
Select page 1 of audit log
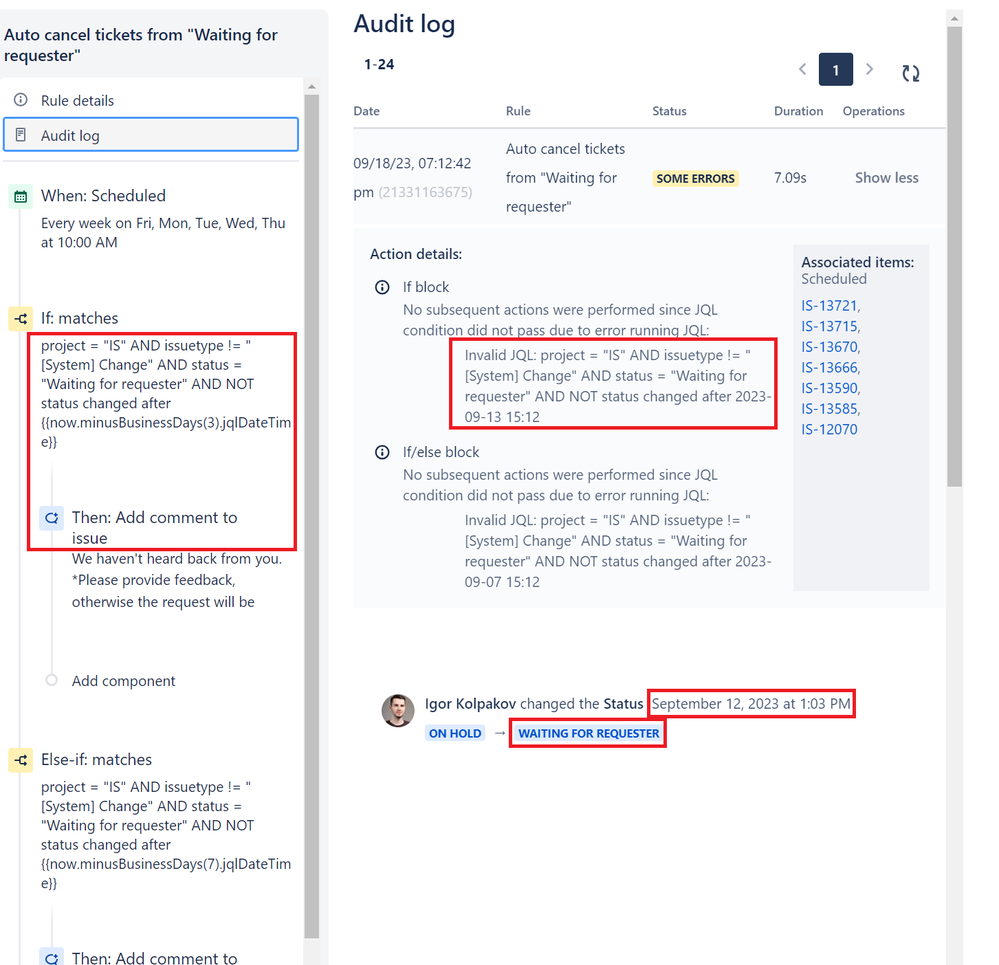pyautogui.click(x=835, y=69)
